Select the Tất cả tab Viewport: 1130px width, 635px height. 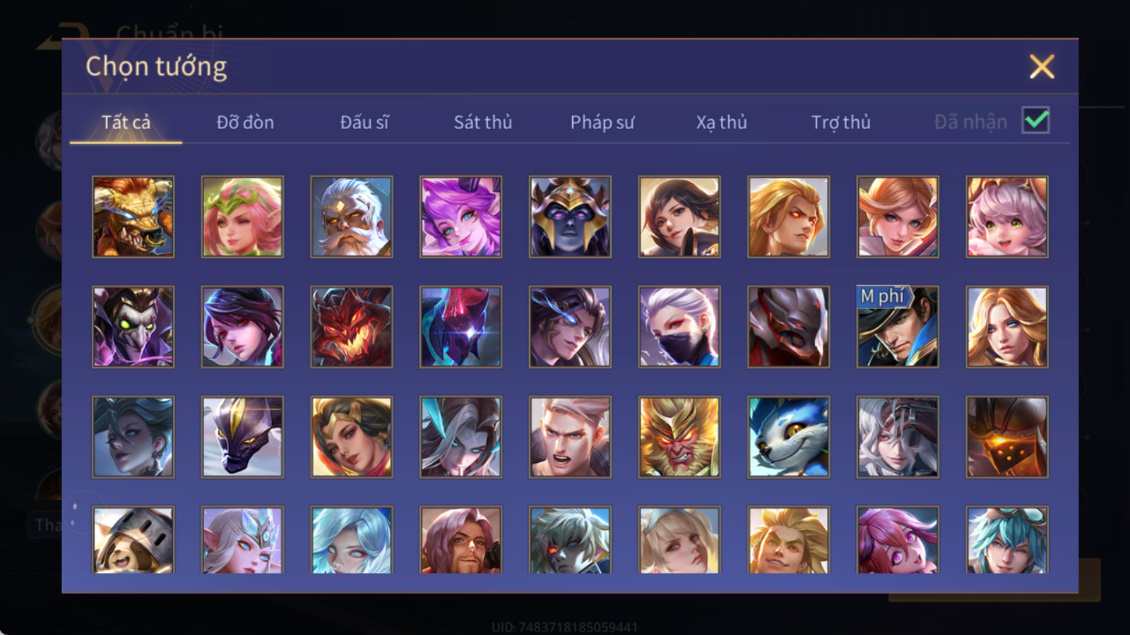click(x=126, y=123)
